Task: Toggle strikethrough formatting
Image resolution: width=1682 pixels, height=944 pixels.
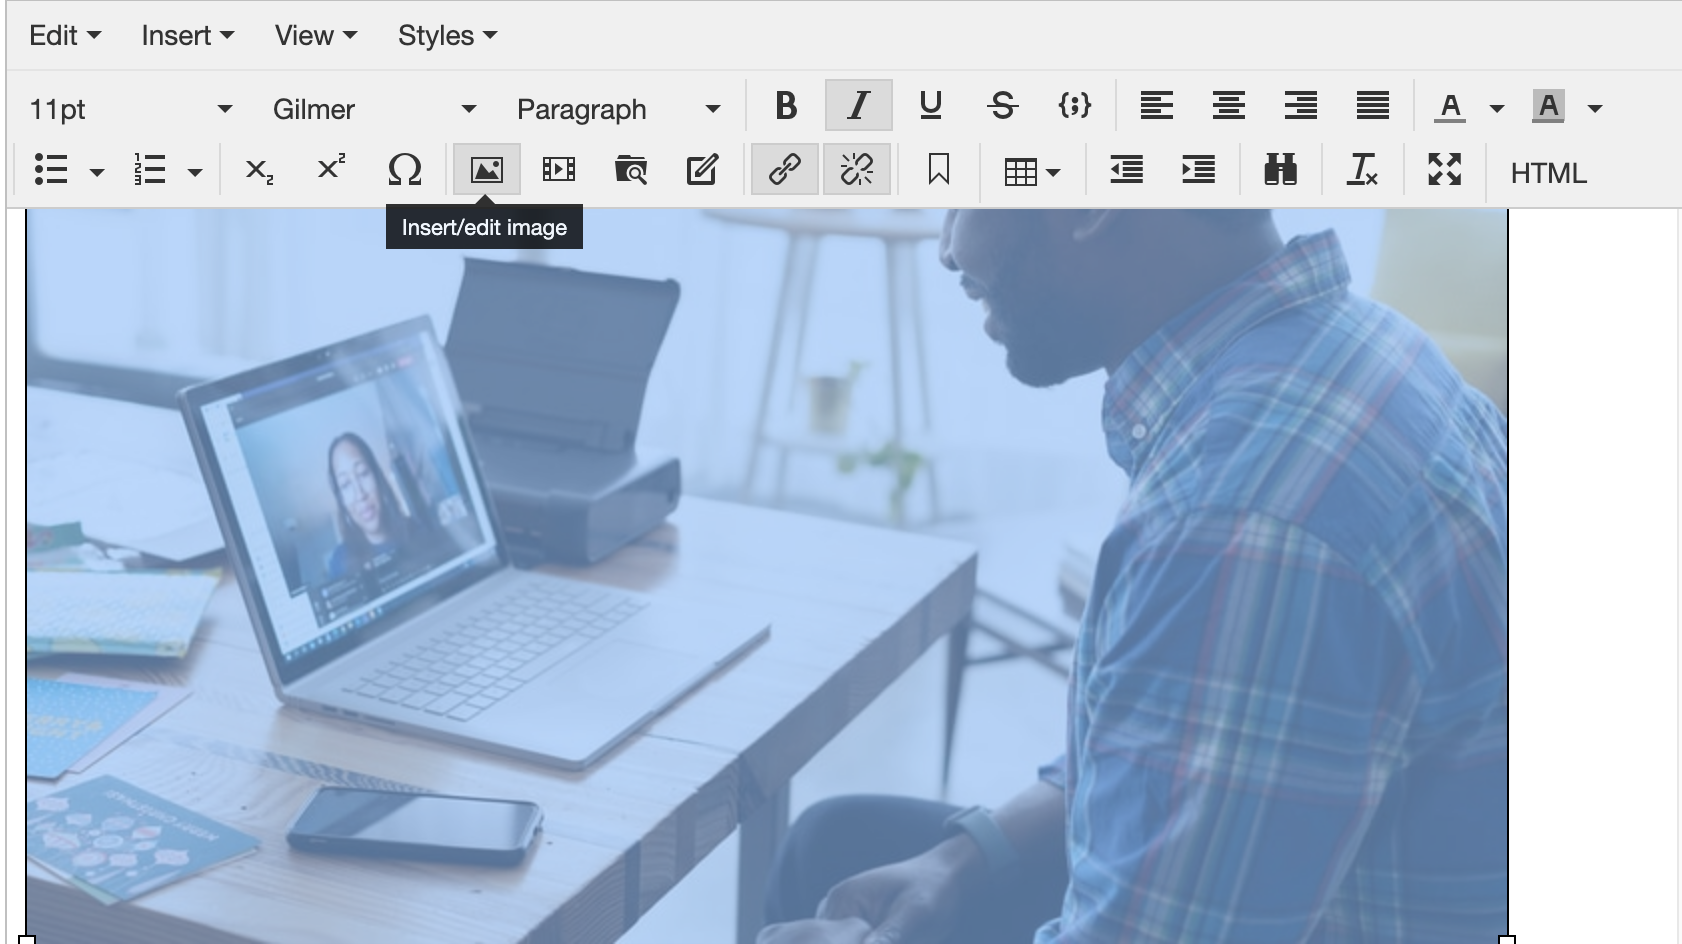Action: click(1002, 106)
